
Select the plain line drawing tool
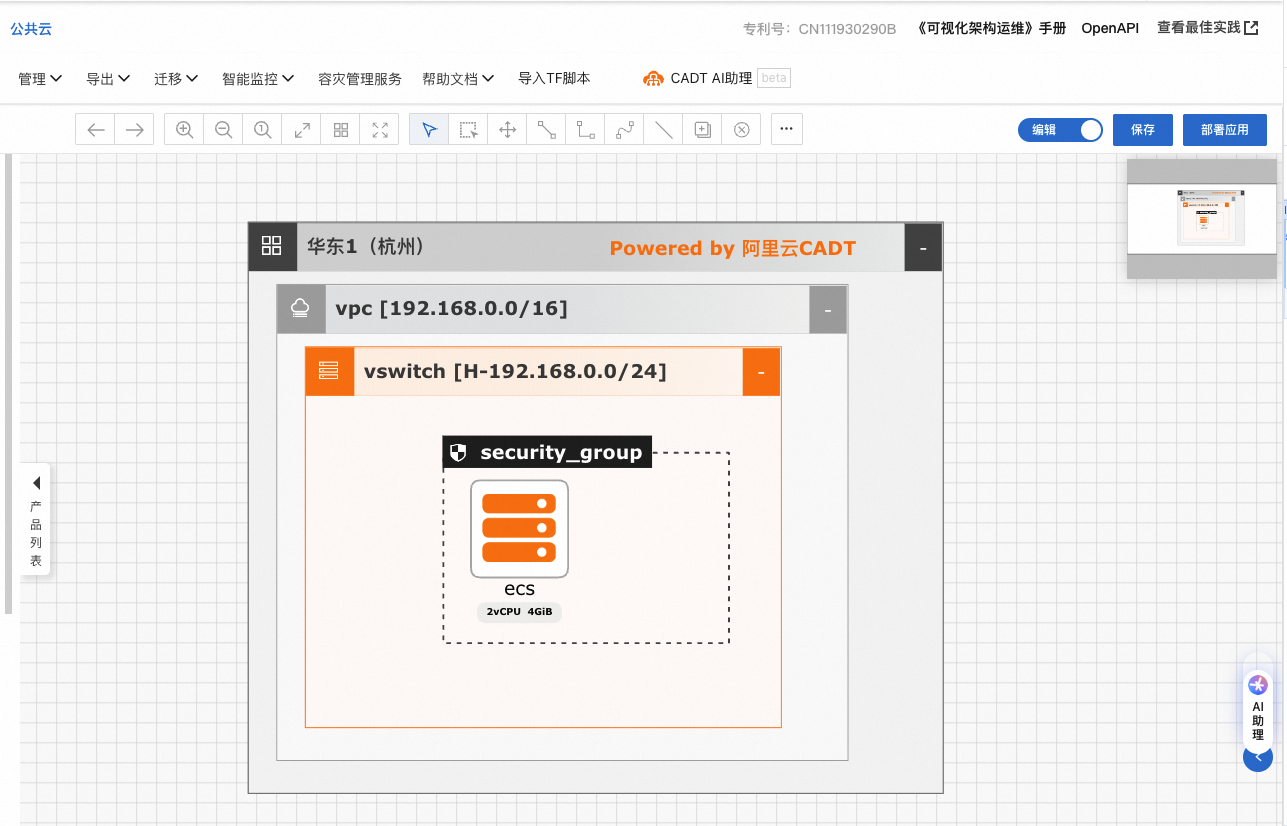click(x=663, y=129)
